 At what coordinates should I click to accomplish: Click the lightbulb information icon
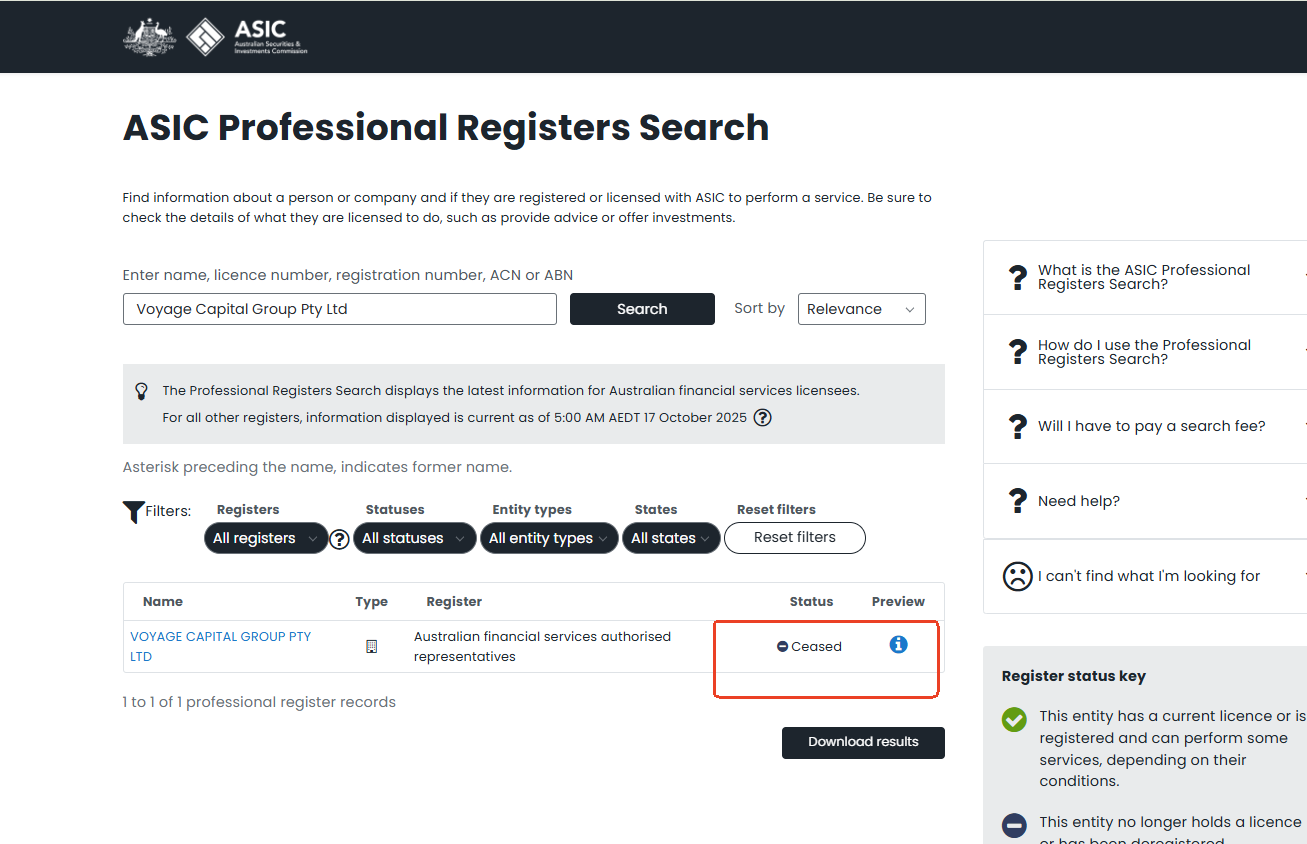coord(142,391)
